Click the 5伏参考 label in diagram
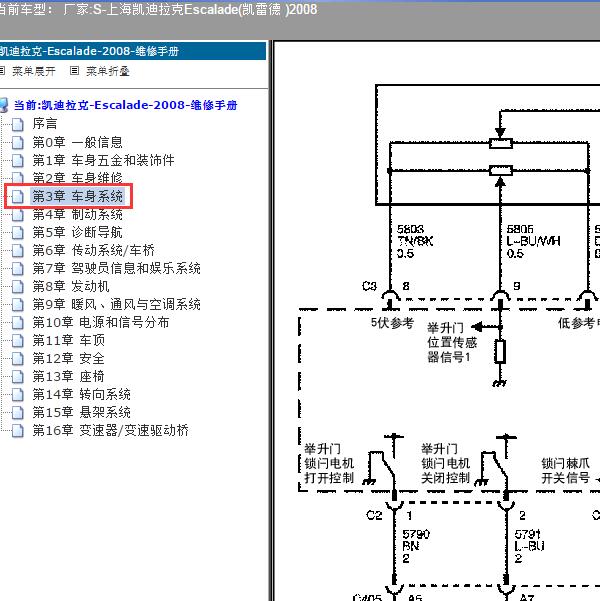600x601 pixels. [x=392, y=323]
